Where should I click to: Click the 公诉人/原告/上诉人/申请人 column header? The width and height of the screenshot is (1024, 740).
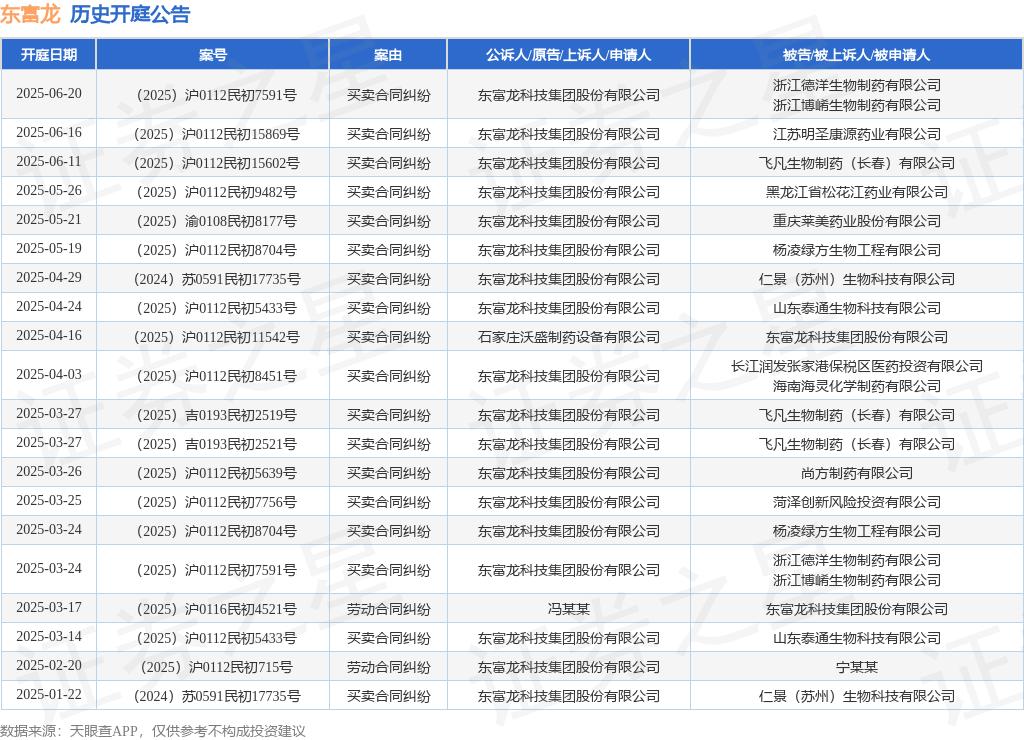(568, 55)
